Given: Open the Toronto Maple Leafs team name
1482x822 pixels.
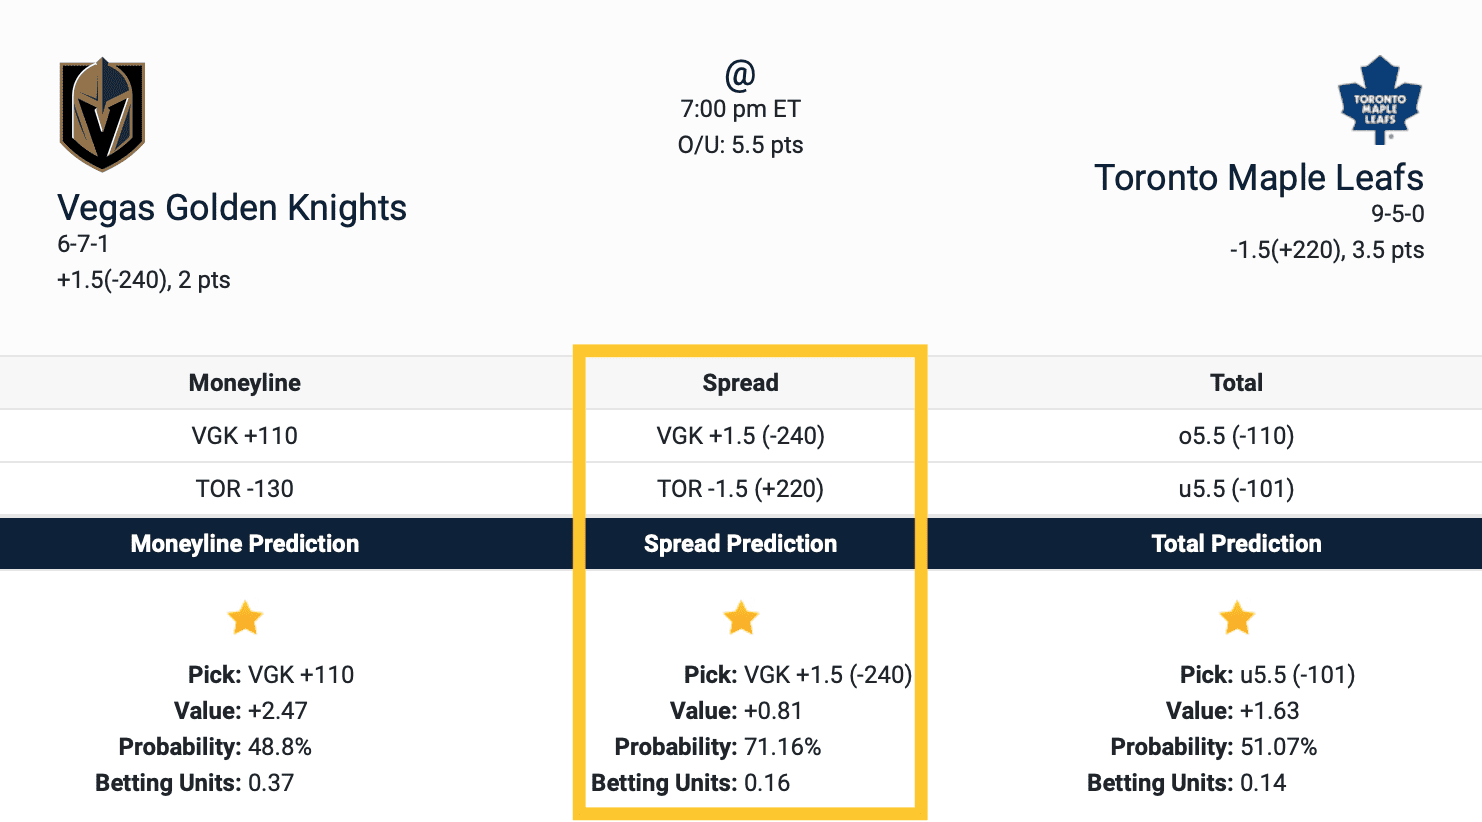Looking at the screenshot, I should (1258, 178).
